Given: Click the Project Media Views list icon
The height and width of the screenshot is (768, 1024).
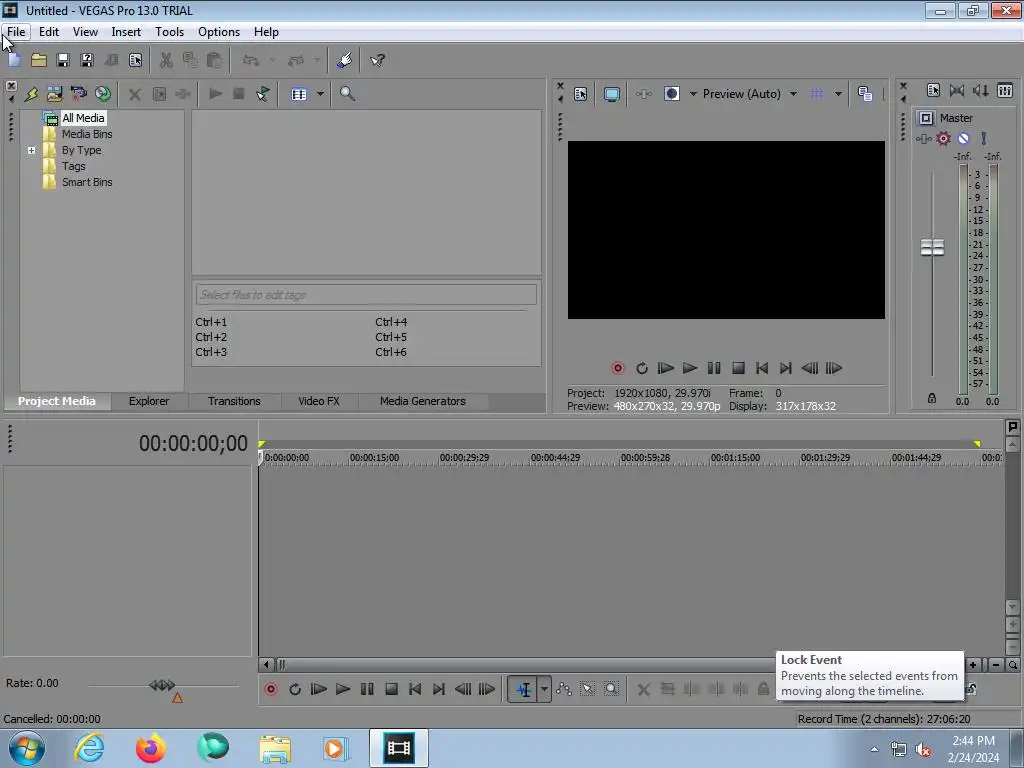Looking at the screenshot, I should pos(299,94).
